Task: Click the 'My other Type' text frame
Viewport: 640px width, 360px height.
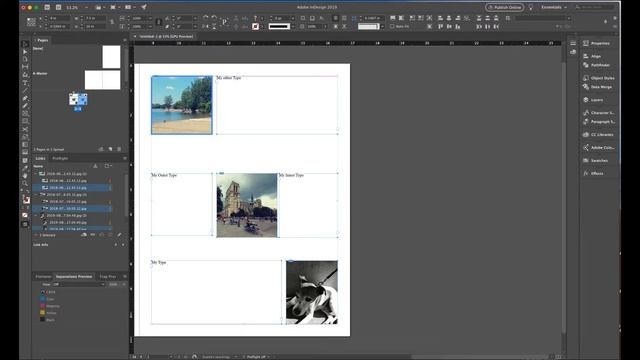Action: [x=277, y=105]
